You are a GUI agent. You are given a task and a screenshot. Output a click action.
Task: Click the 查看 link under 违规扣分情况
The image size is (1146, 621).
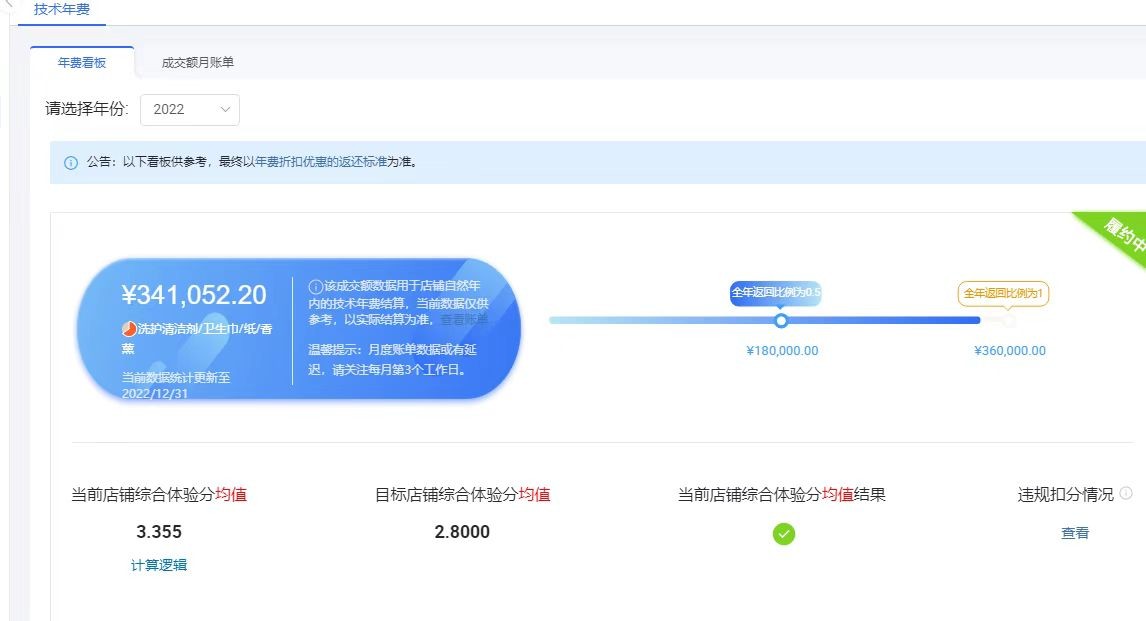pyautogui.click(x=1075, y=533)
